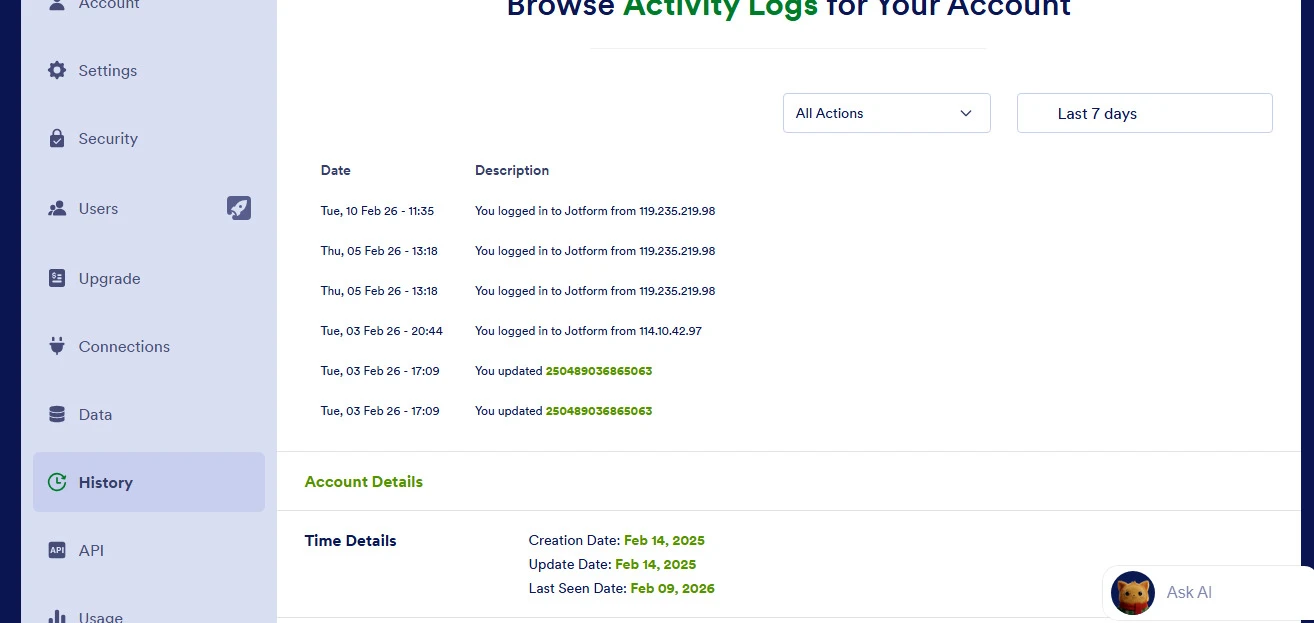Screen dimensions: 1314x623
Task: Open the API section icon
Action: 57,550
